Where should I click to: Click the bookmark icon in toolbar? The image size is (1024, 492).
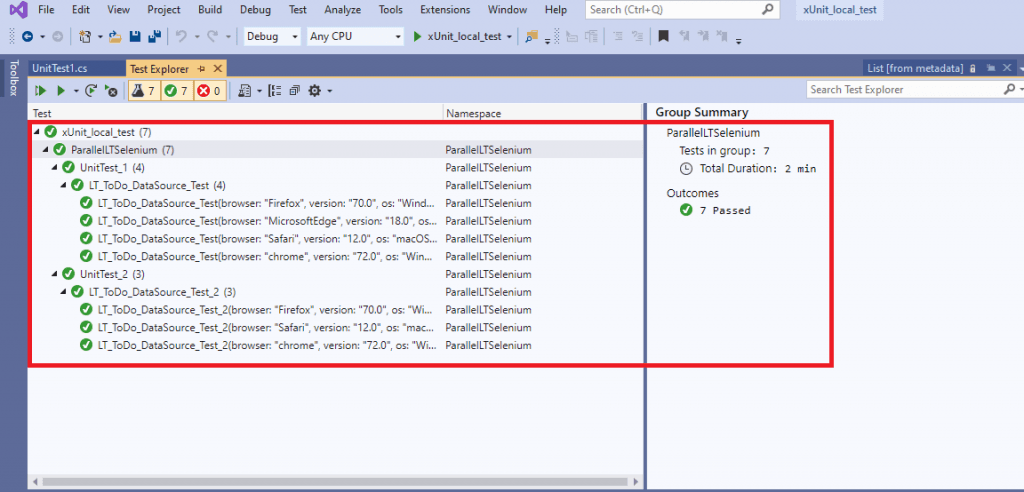(x=663, y=37)
